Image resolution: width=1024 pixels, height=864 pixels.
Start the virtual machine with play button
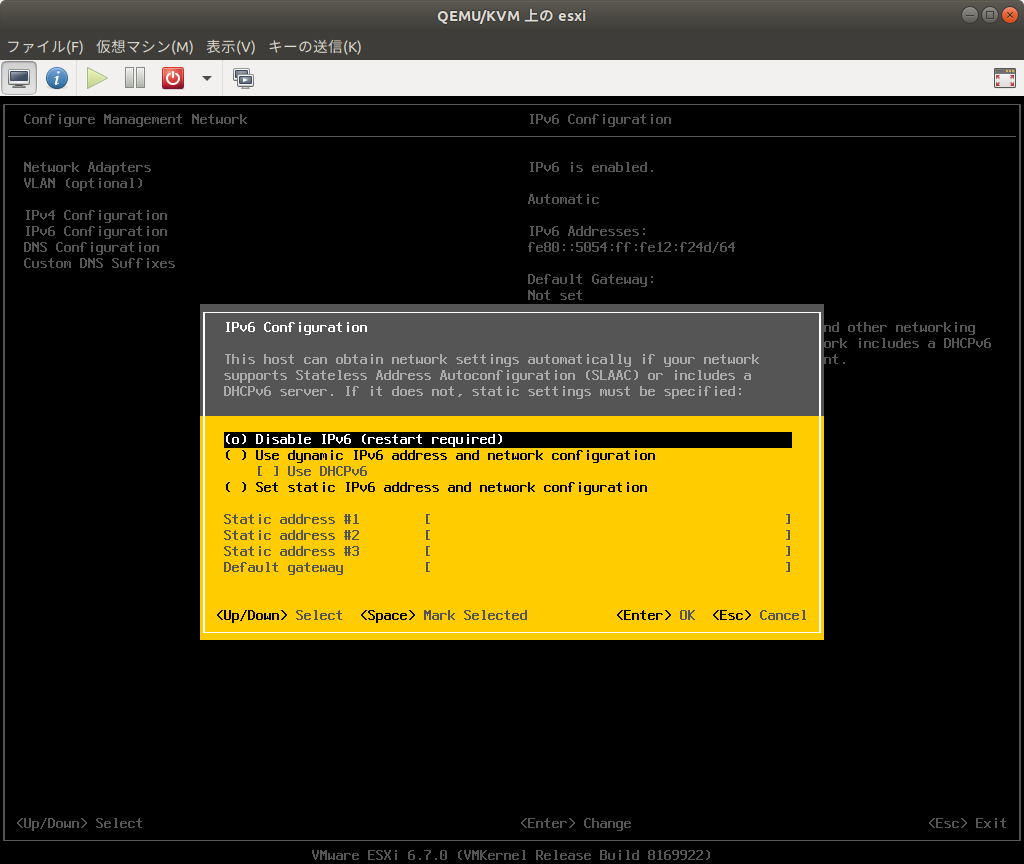point(97,78)
